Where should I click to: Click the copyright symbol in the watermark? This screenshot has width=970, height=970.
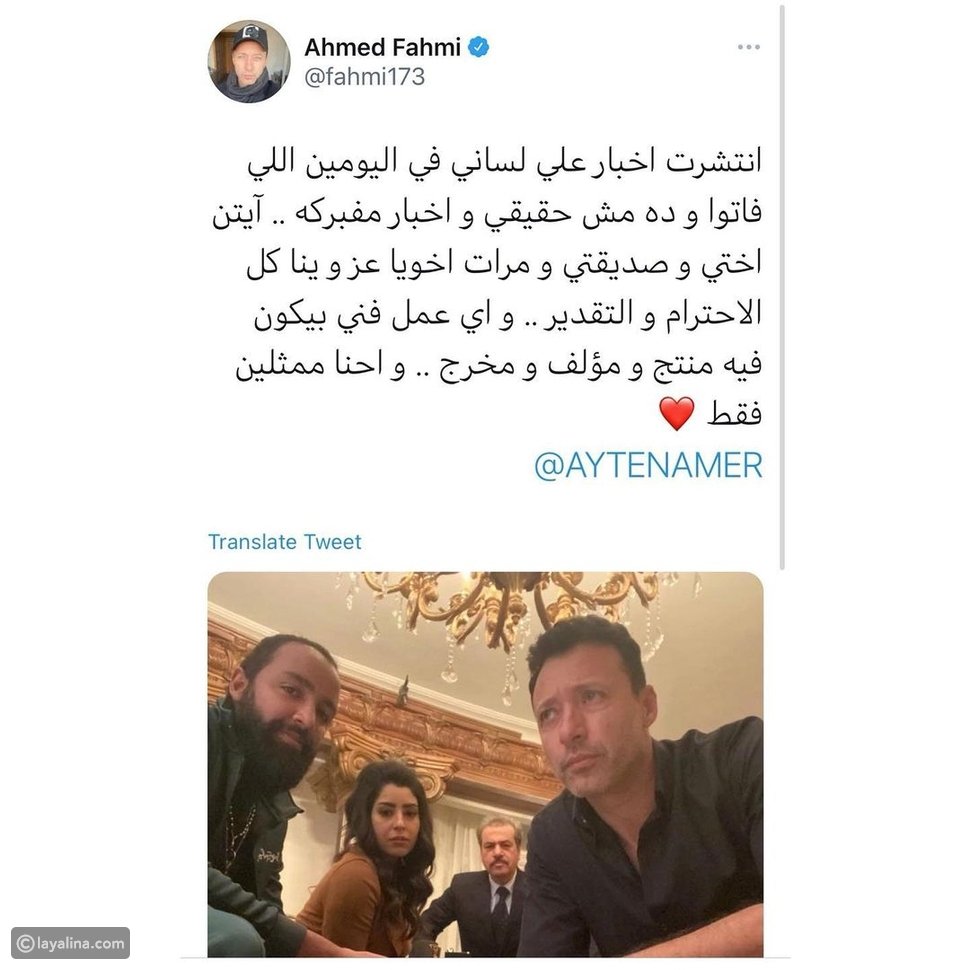click(x=25, y=943)
